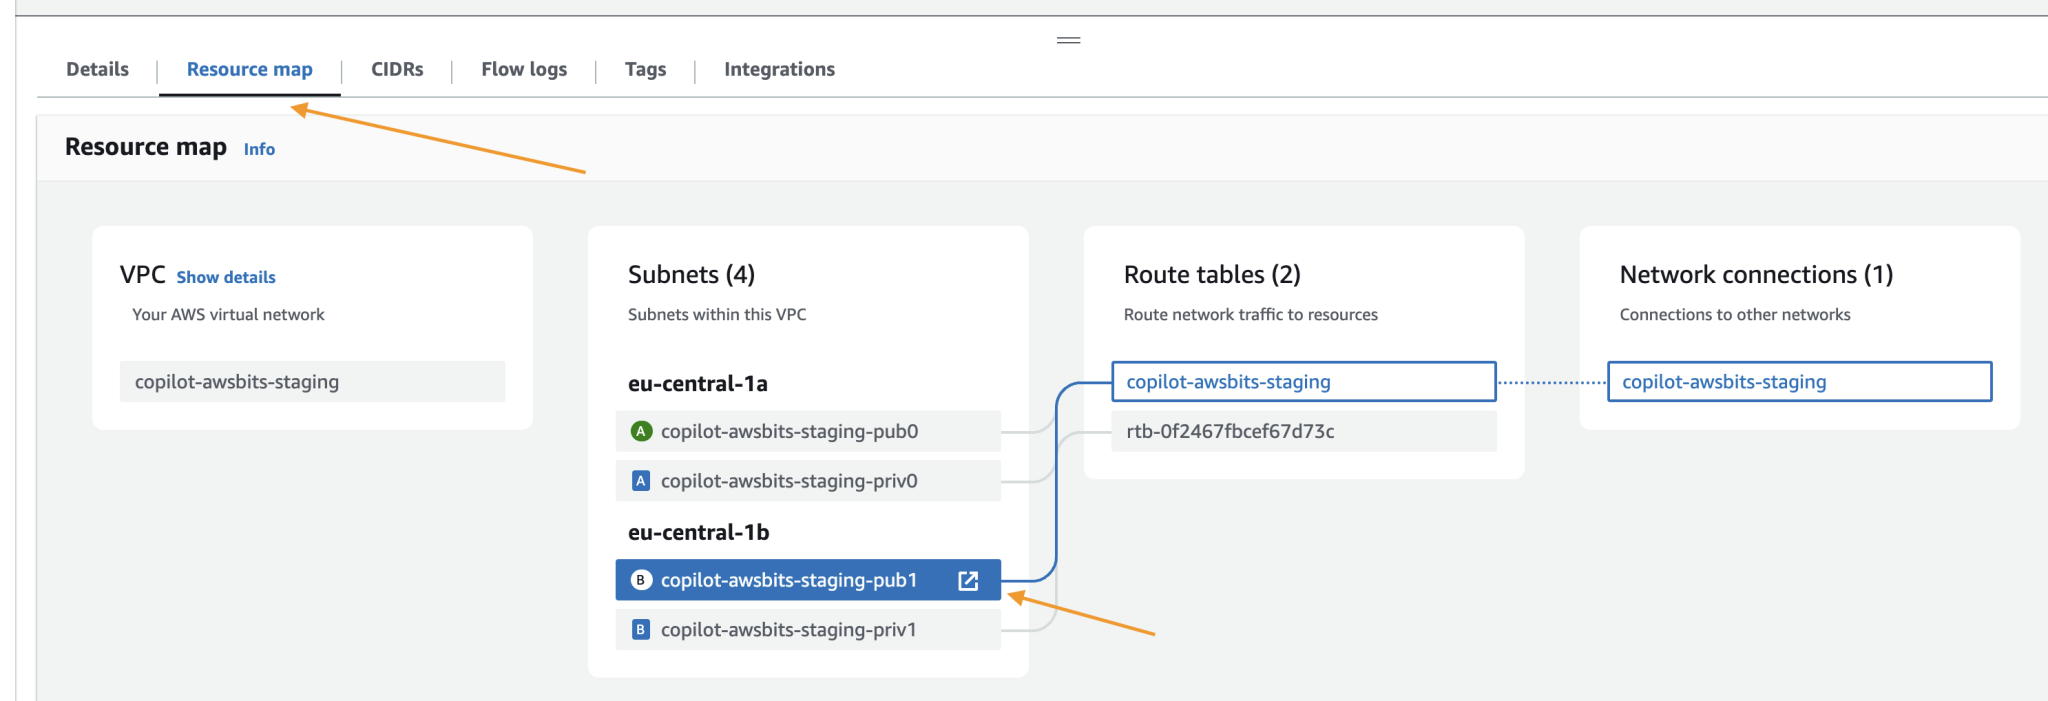Open external link icon on pub1 subnet
This screenshot has height=701, width=2048.
pyautogui.click(x=968, y=581)
